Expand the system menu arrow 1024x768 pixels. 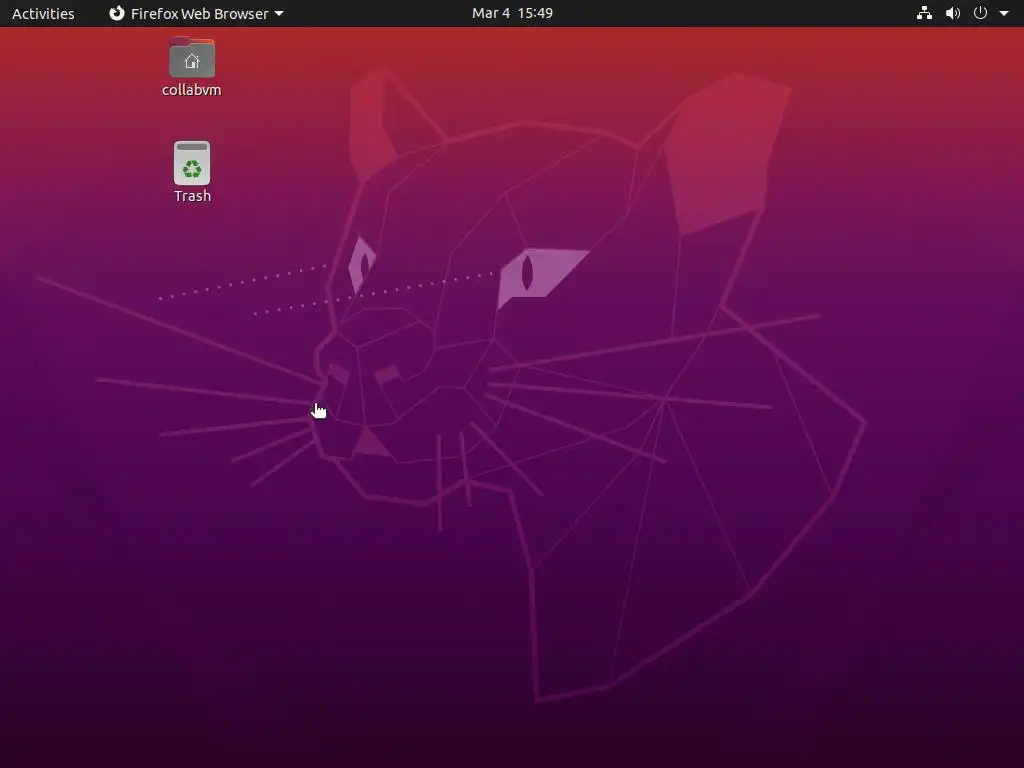(1004, 13)
